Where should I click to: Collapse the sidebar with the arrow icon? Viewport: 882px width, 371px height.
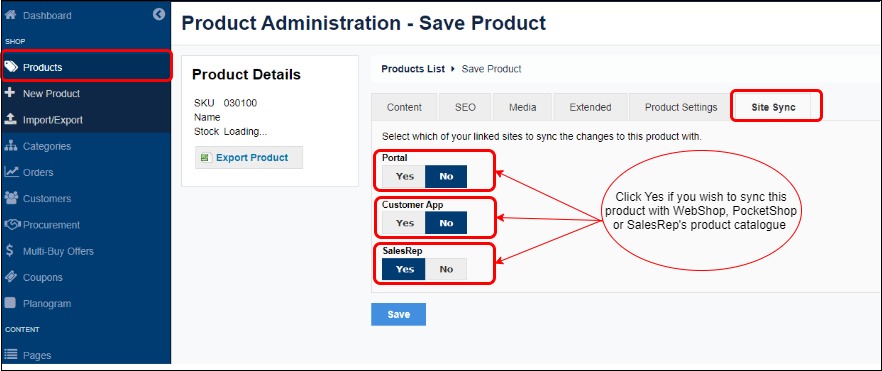159,15
